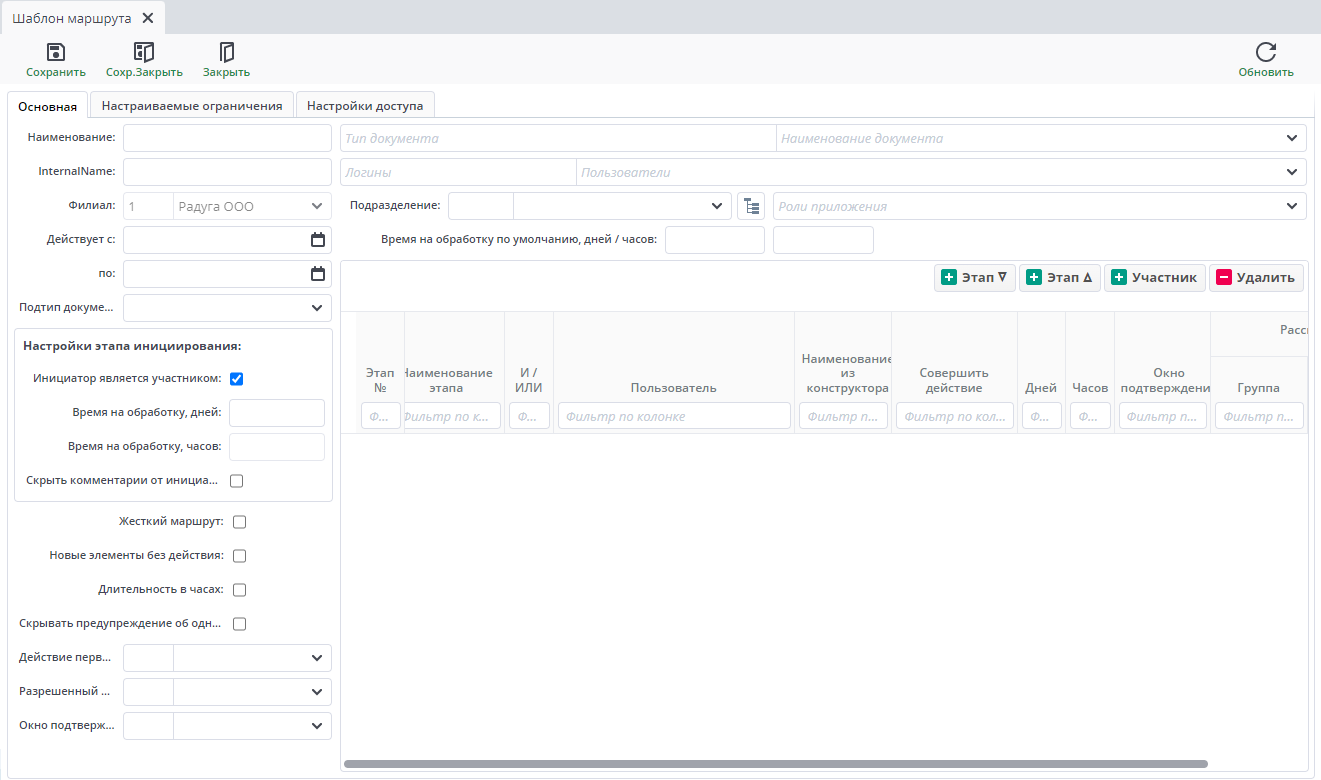This screenshot has height=780, width=1321.
Task: Click the default processing days field
Action: 715,240
